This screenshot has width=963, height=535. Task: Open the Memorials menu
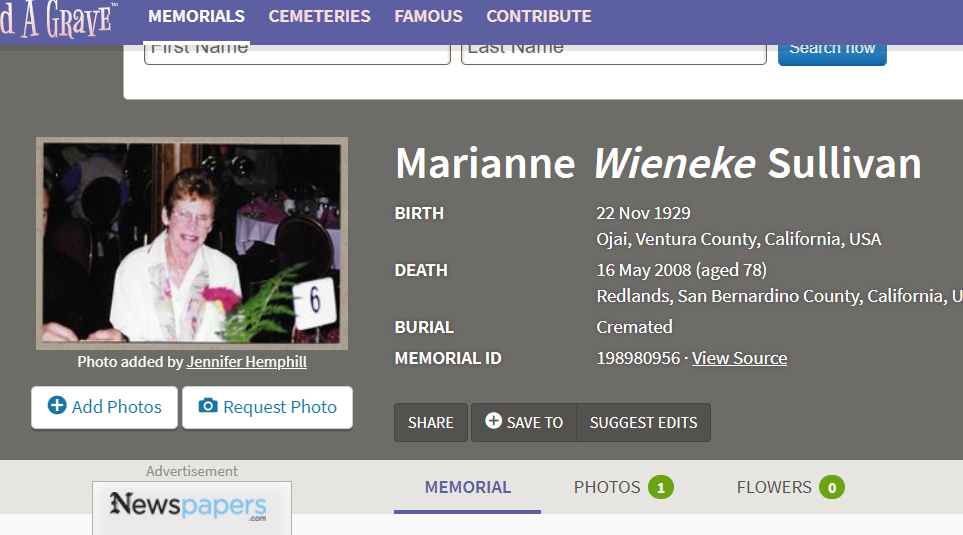[x=197, y=16]
